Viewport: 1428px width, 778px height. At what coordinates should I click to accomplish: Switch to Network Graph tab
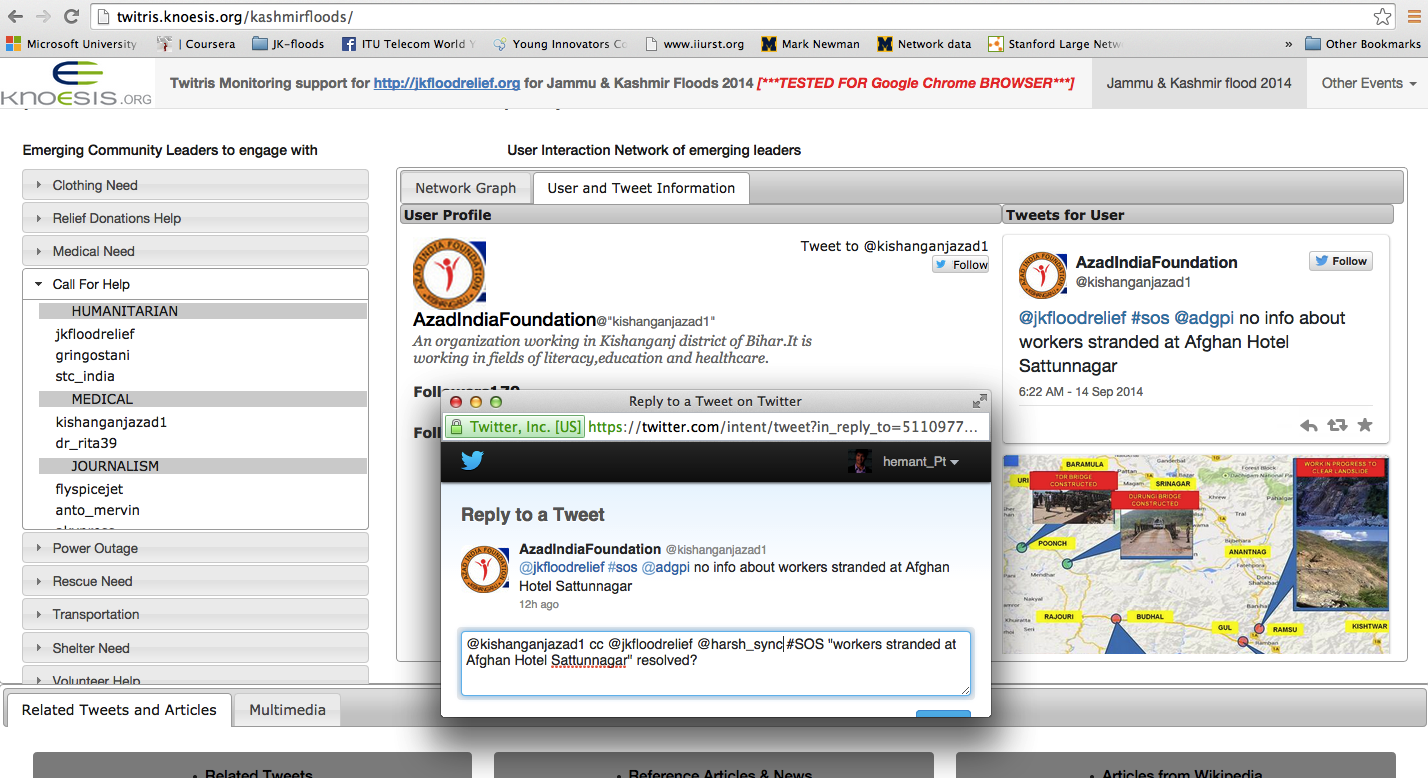coord(466,188)
